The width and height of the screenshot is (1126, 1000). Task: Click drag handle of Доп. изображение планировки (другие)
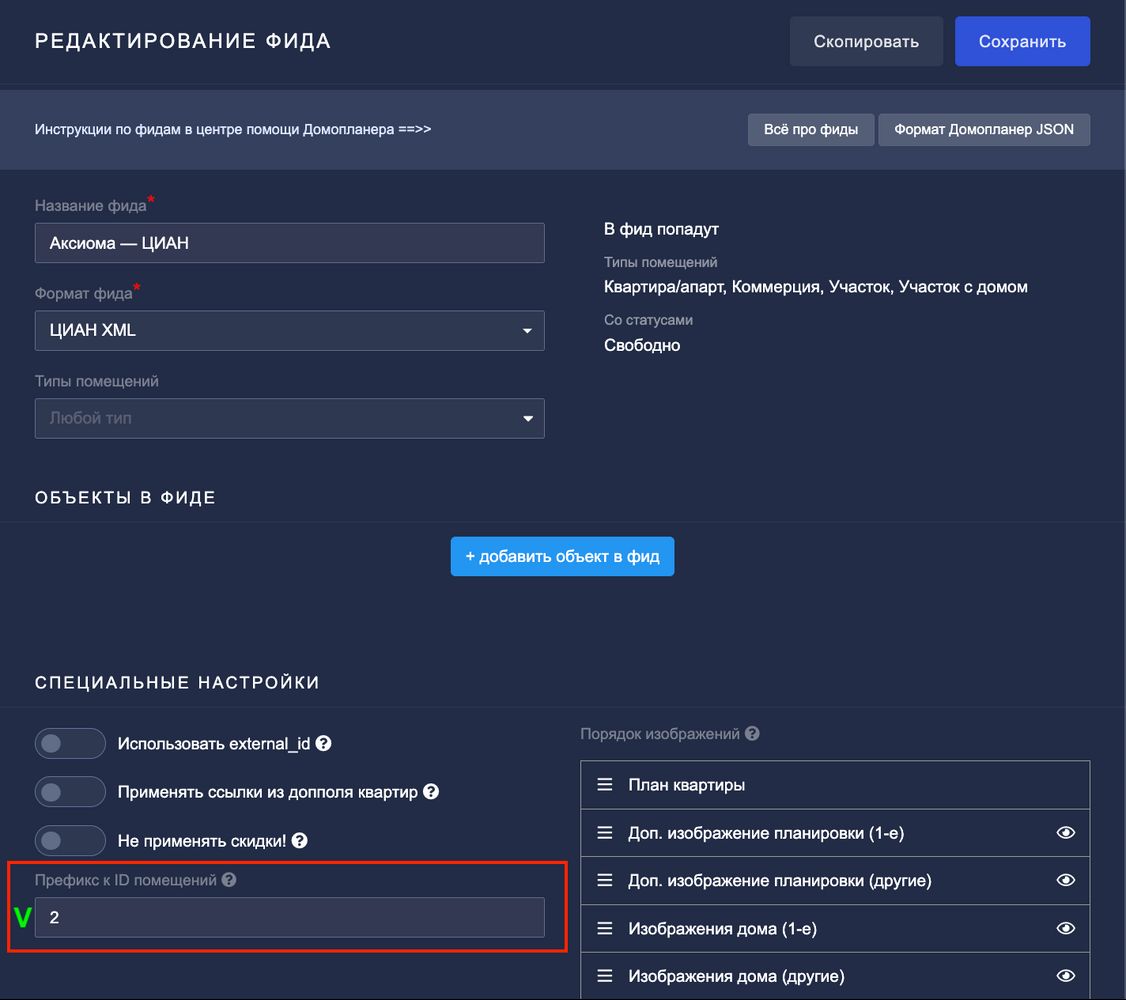point(605,881)
